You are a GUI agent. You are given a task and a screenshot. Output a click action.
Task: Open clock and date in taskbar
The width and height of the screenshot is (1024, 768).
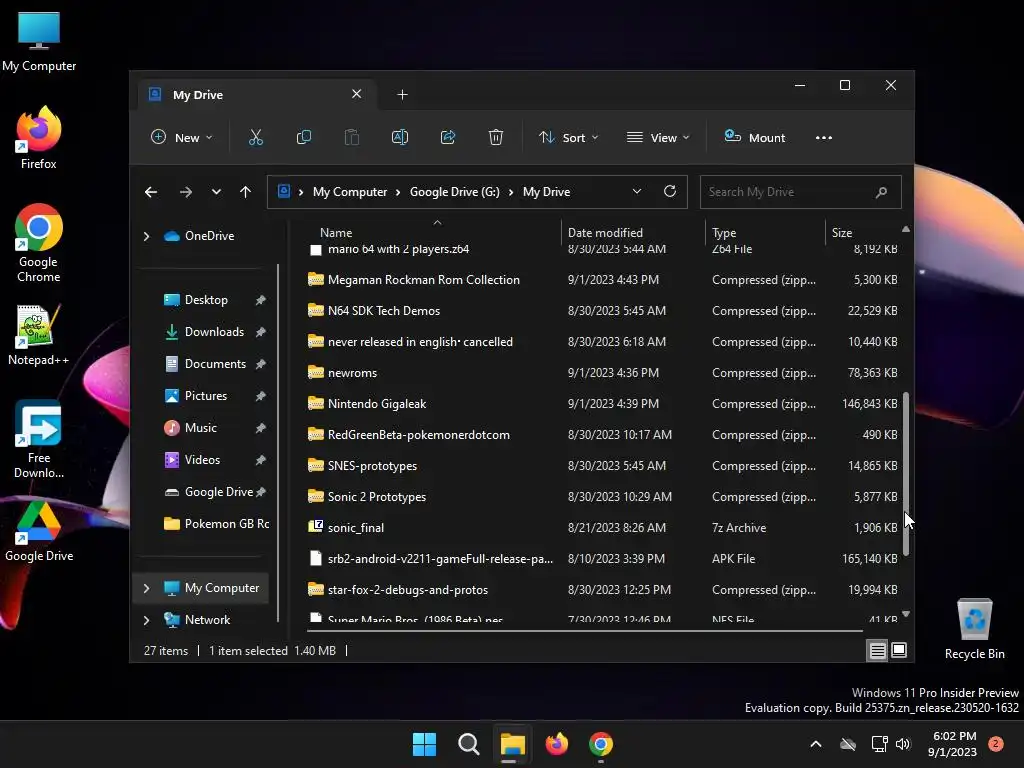coord(953,744)
